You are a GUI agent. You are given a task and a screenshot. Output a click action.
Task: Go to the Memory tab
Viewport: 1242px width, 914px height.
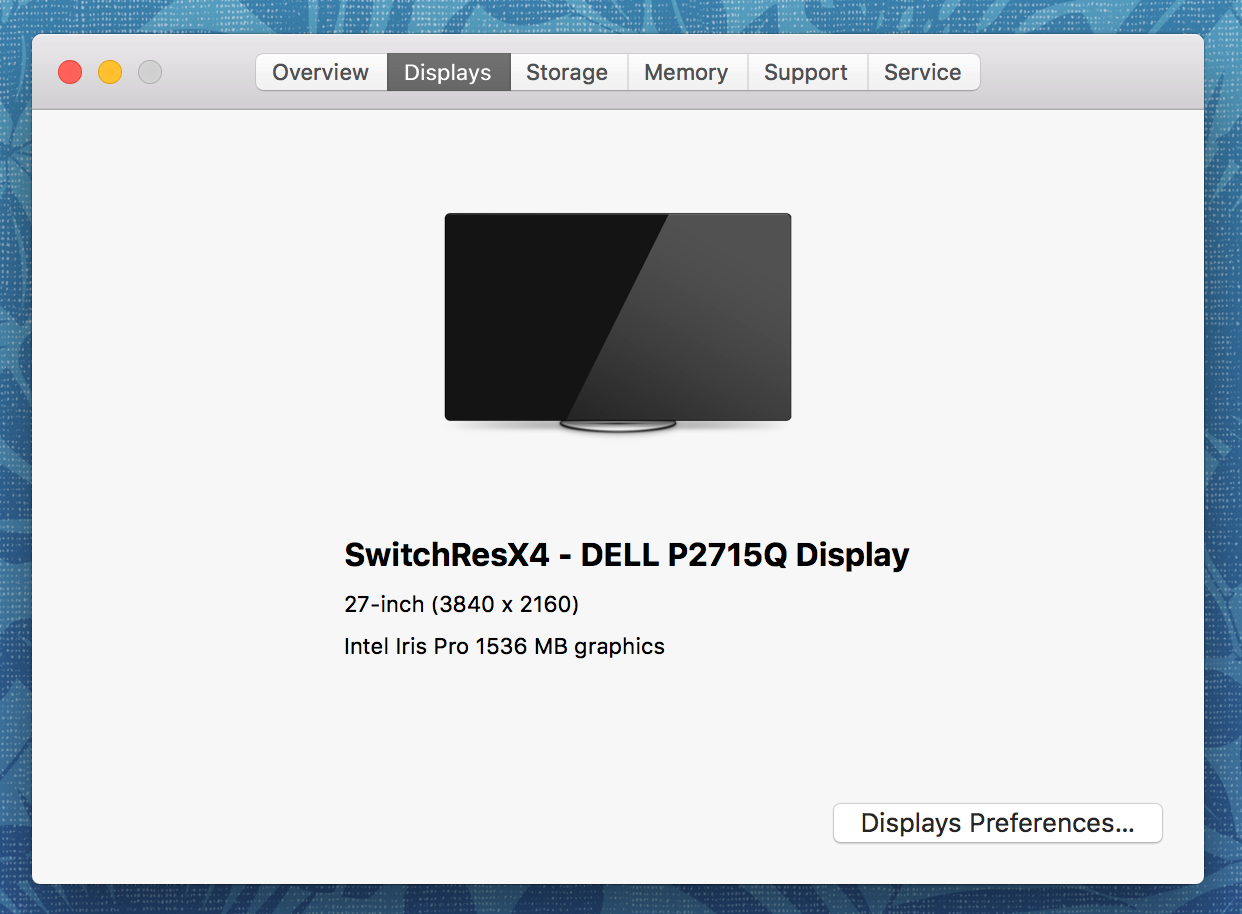(687, 72)
